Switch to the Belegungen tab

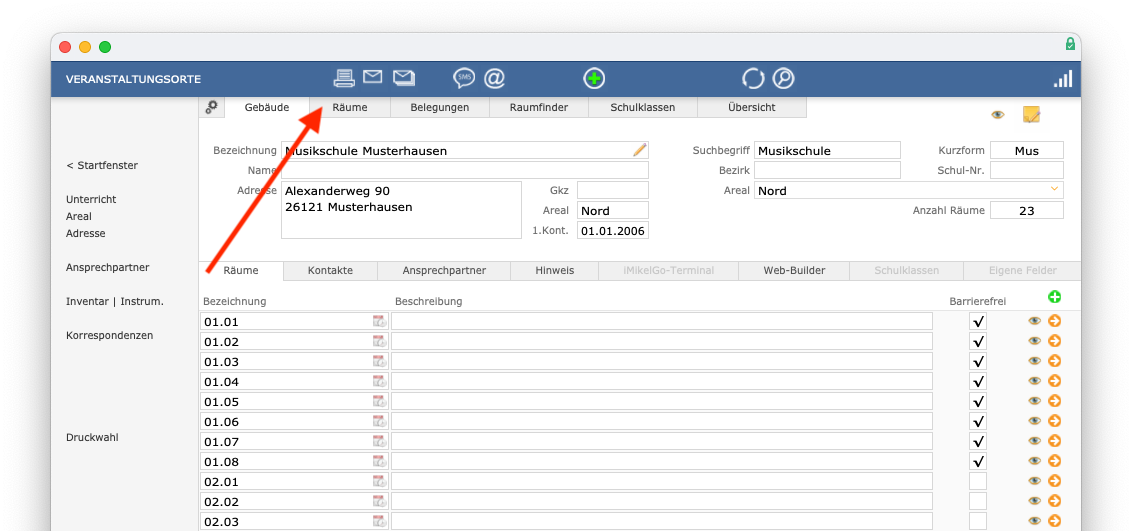(439, 107)
